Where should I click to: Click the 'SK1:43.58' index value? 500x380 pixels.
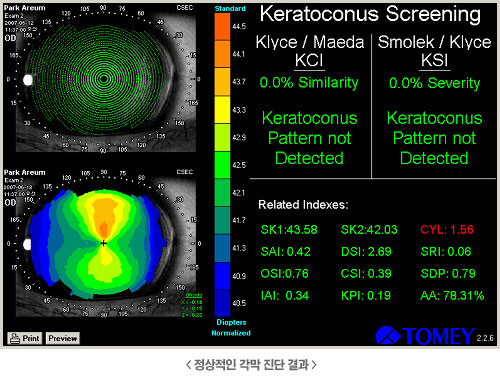tap(289, 230)
